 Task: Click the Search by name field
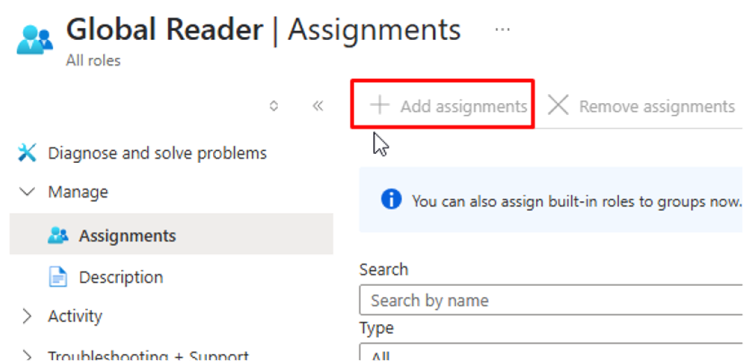coord(551,300)
